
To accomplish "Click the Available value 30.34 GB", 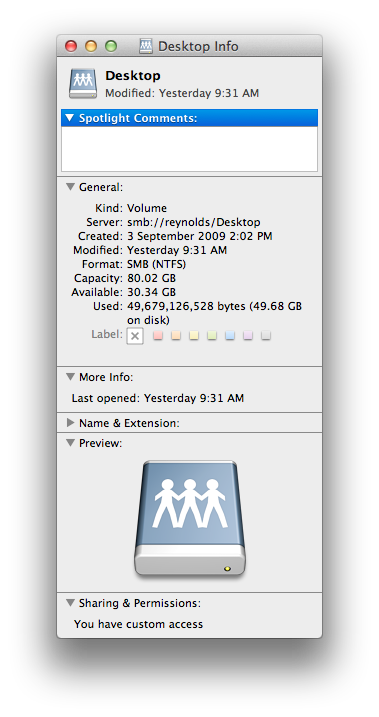I will point(151,292).
